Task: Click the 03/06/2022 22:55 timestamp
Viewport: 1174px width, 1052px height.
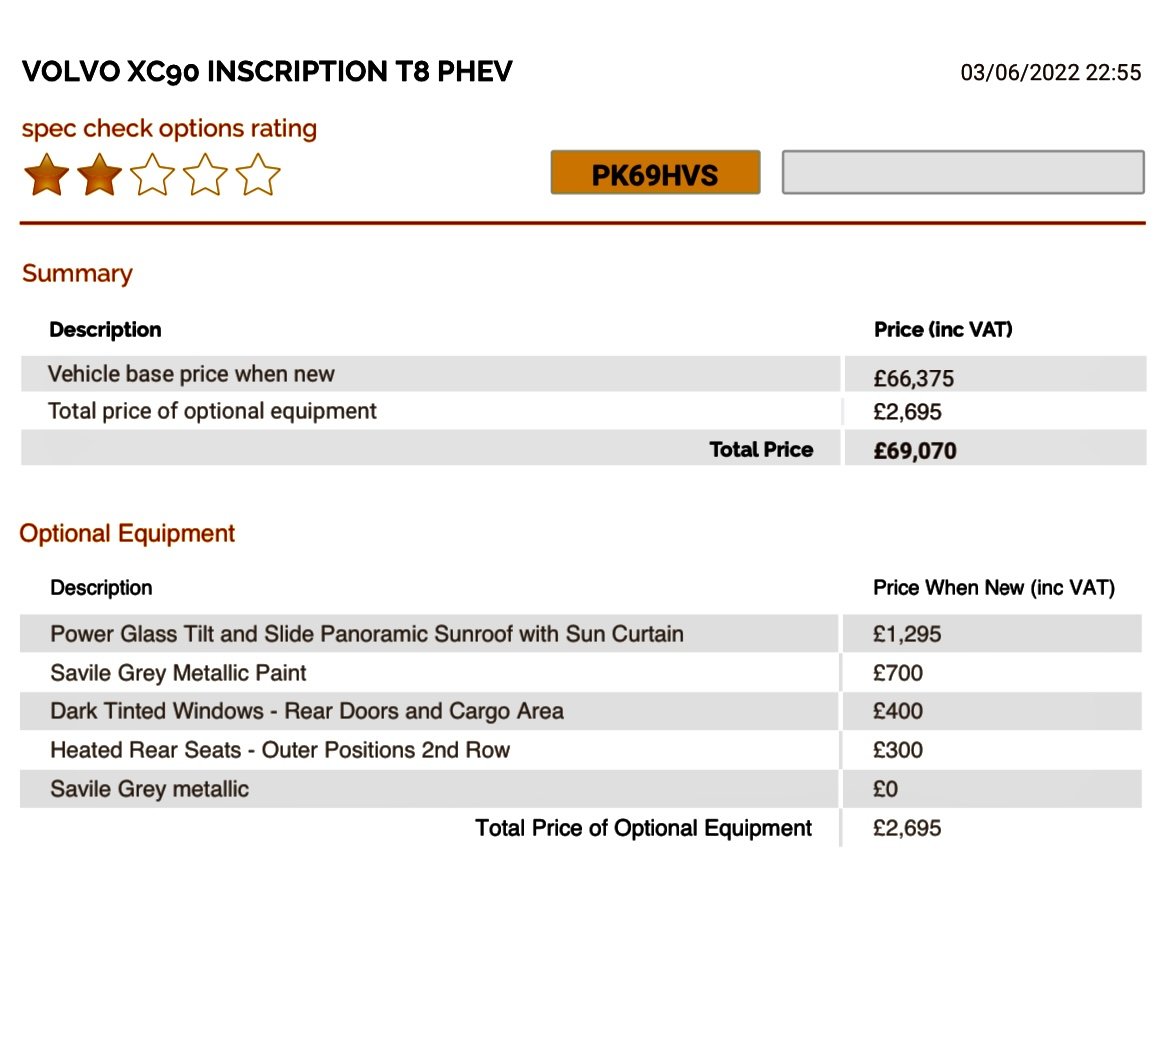Action: [x=1050, y=73]
